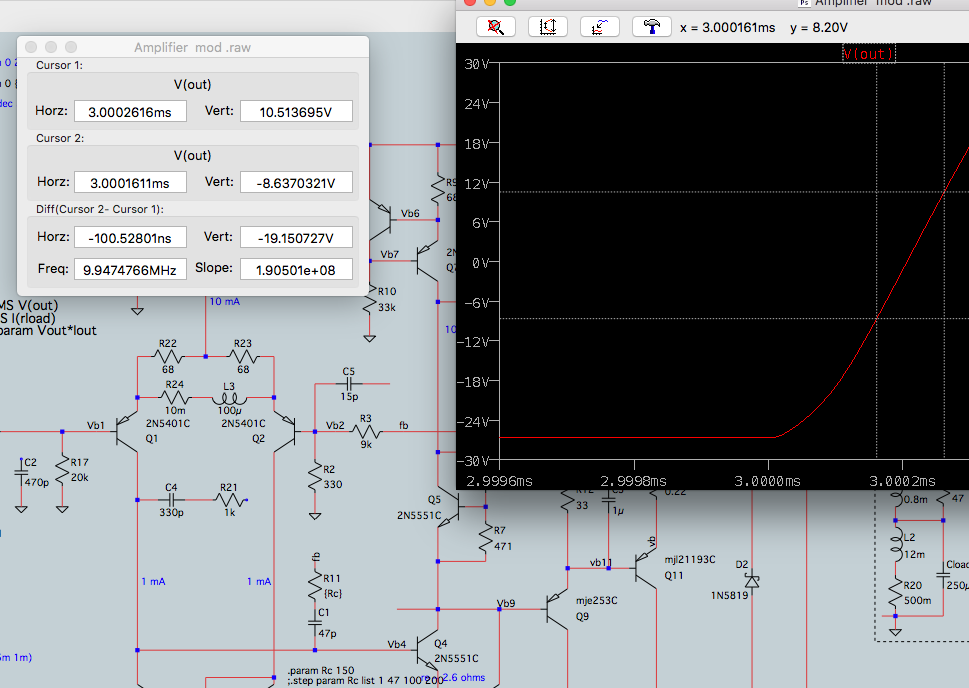Click the Cursor 2 Vert field -8.6370321V
The width and height of the screenshot is (969, 688).
coord(296,183)
